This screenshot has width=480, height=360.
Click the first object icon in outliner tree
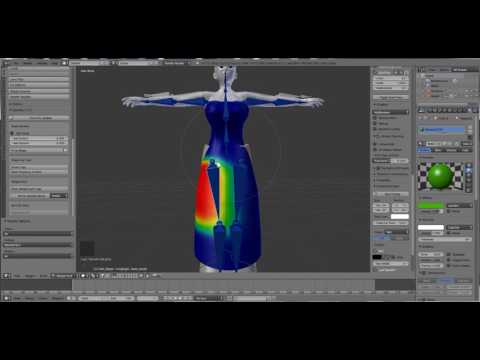point(428,81)
